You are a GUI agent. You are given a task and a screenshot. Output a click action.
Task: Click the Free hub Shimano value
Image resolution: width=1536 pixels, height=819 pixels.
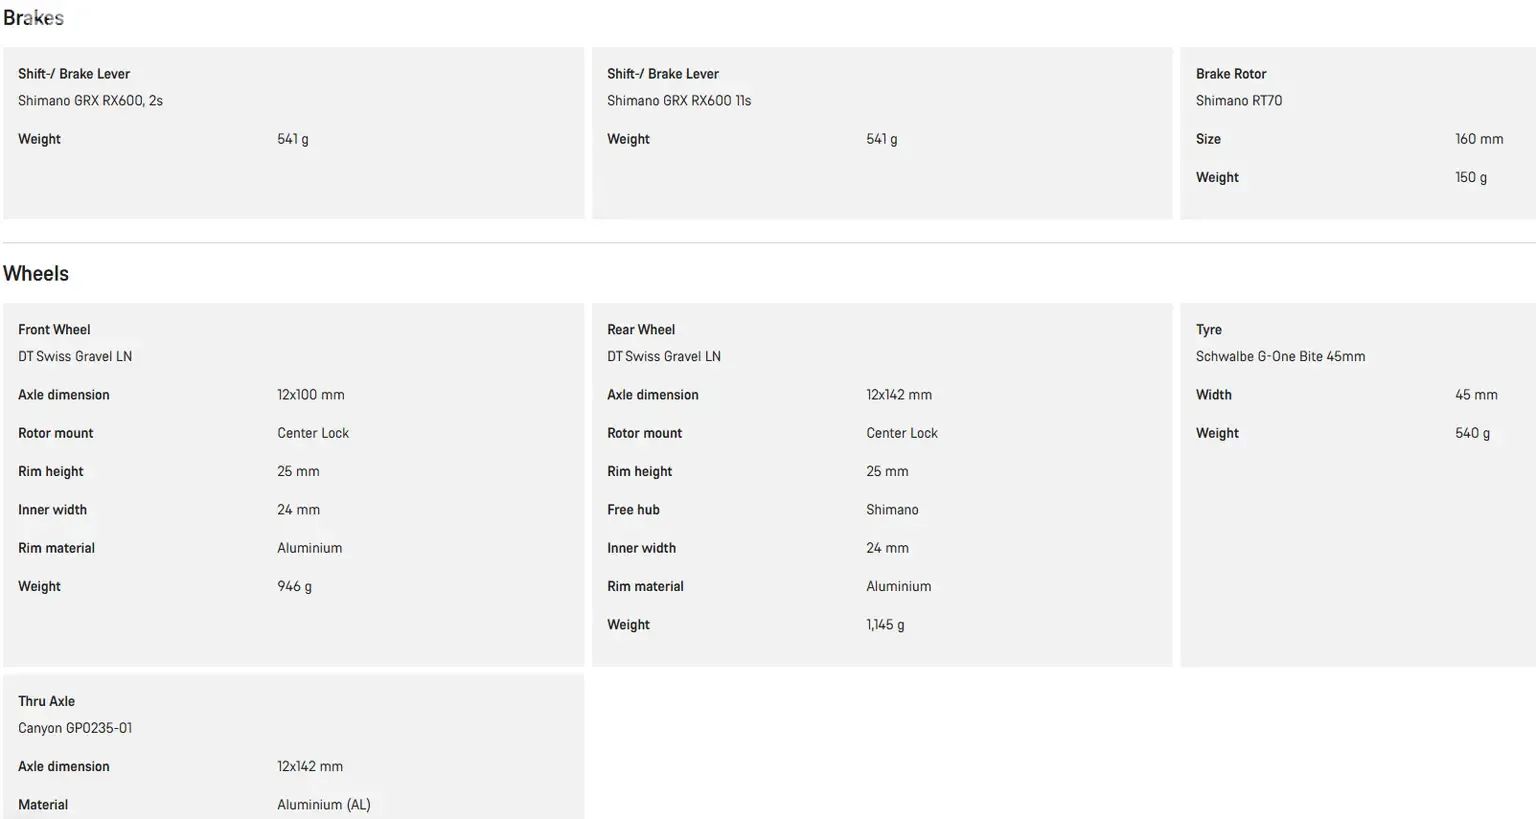(x=892, y=510)
